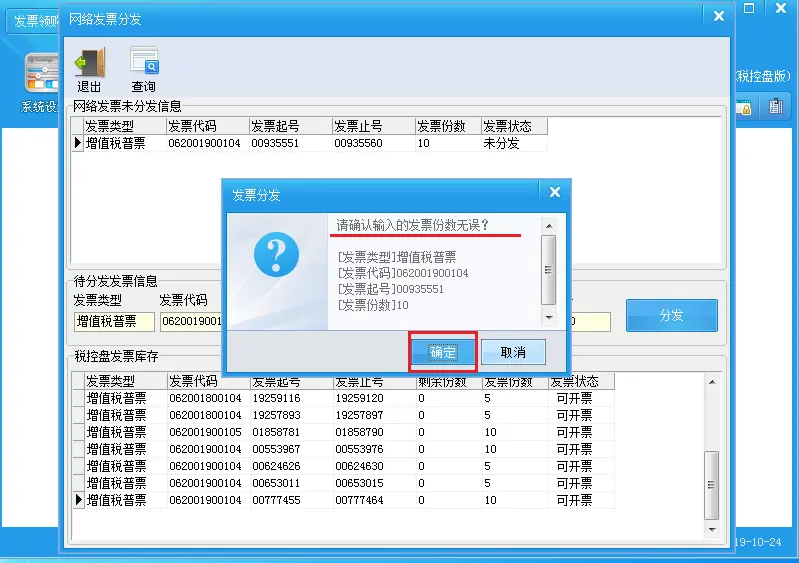
Task: Click the 分发 distribute button
Action: [x=671, y=315]
